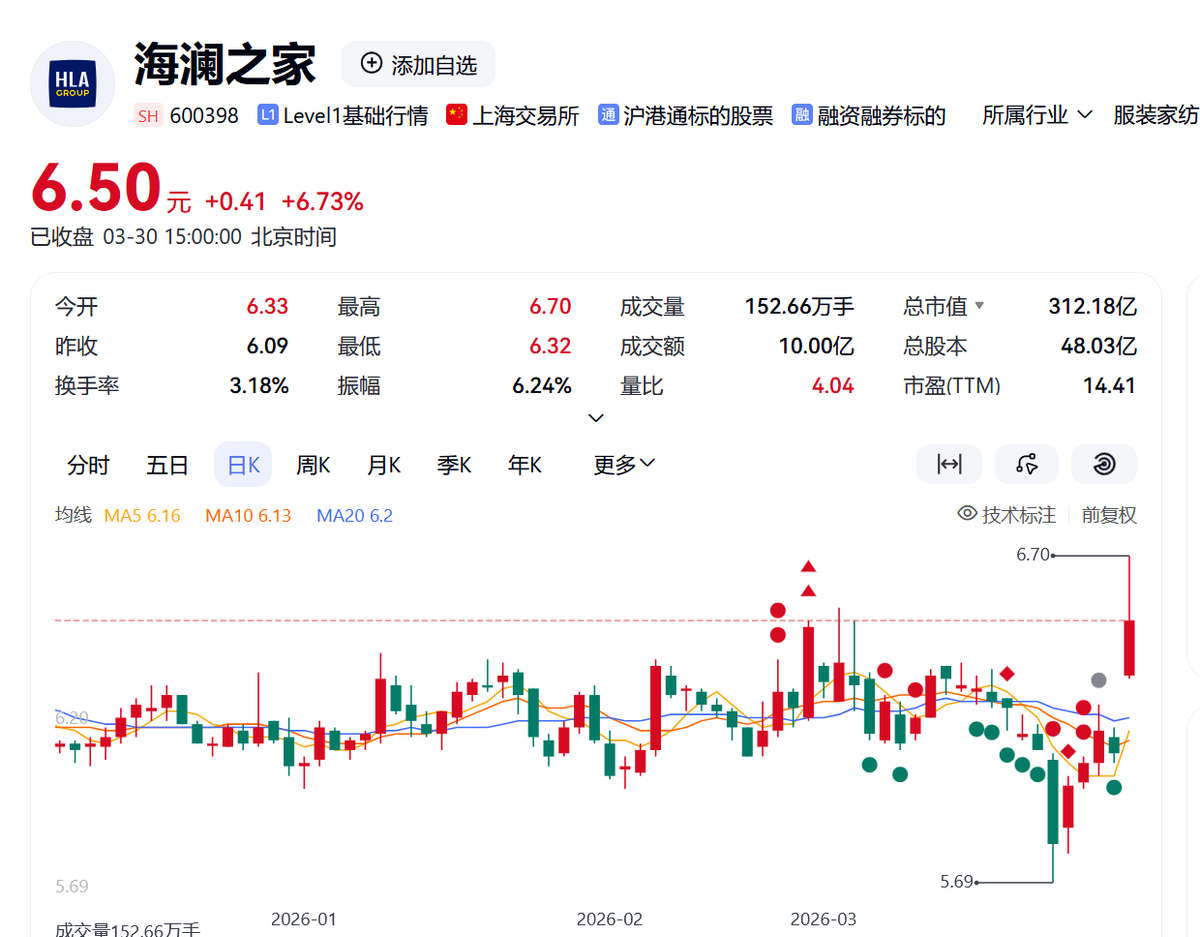The height and width of the screenshot is (937, 1200).
Task: Click the 6.70 high price label
Action: click(1032, 554)
